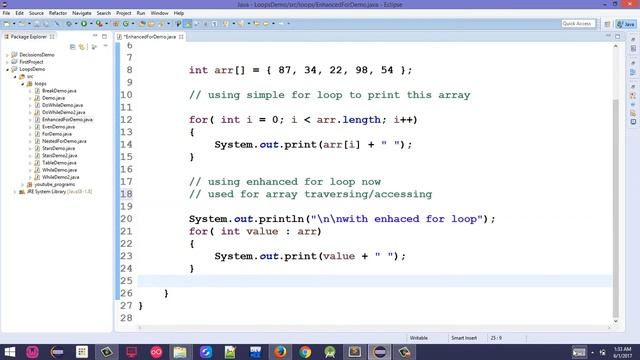Select StarsDemo.java in Package Explorer
Screen dimensions: 640x360
[x=58, y=149]
